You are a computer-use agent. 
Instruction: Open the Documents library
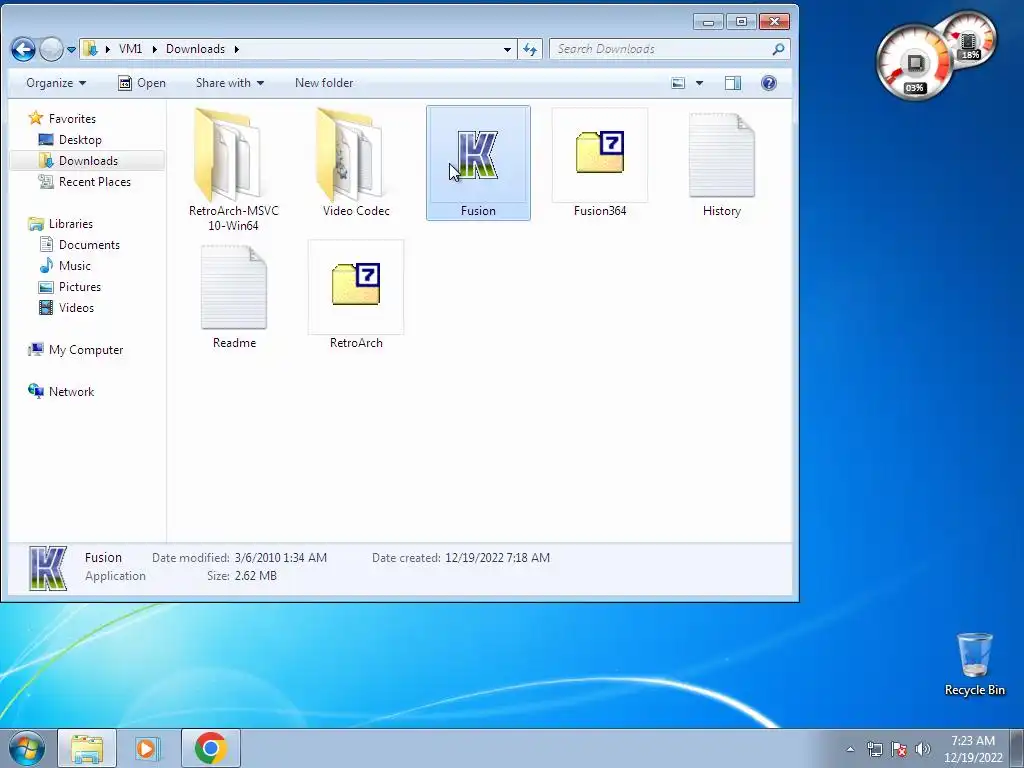89,245
